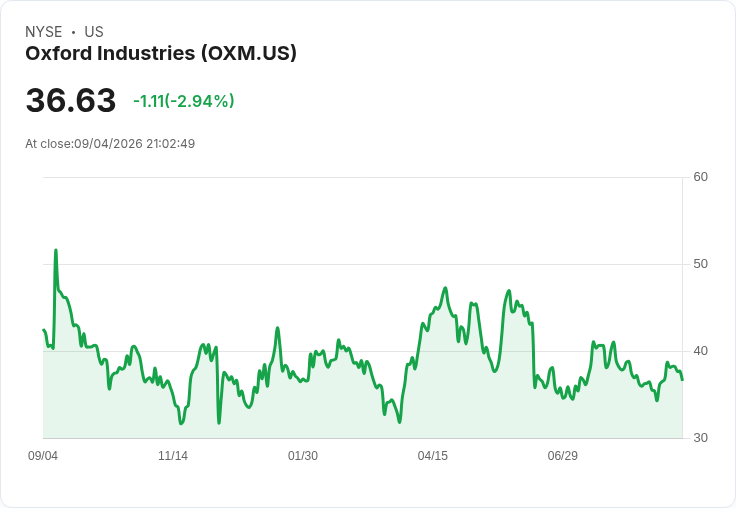This screenshot has width=736, height=508.
Task: Click the -1.11(-2.94%) price change text
Action: (184, 101)
